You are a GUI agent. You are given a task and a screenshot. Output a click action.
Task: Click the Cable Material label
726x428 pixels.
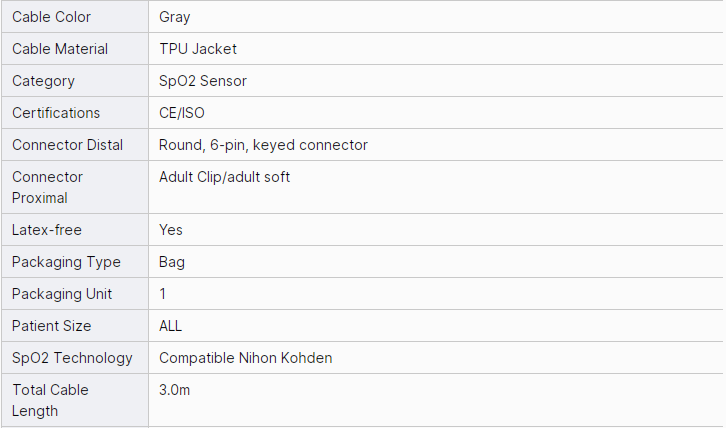click(60, 49)
